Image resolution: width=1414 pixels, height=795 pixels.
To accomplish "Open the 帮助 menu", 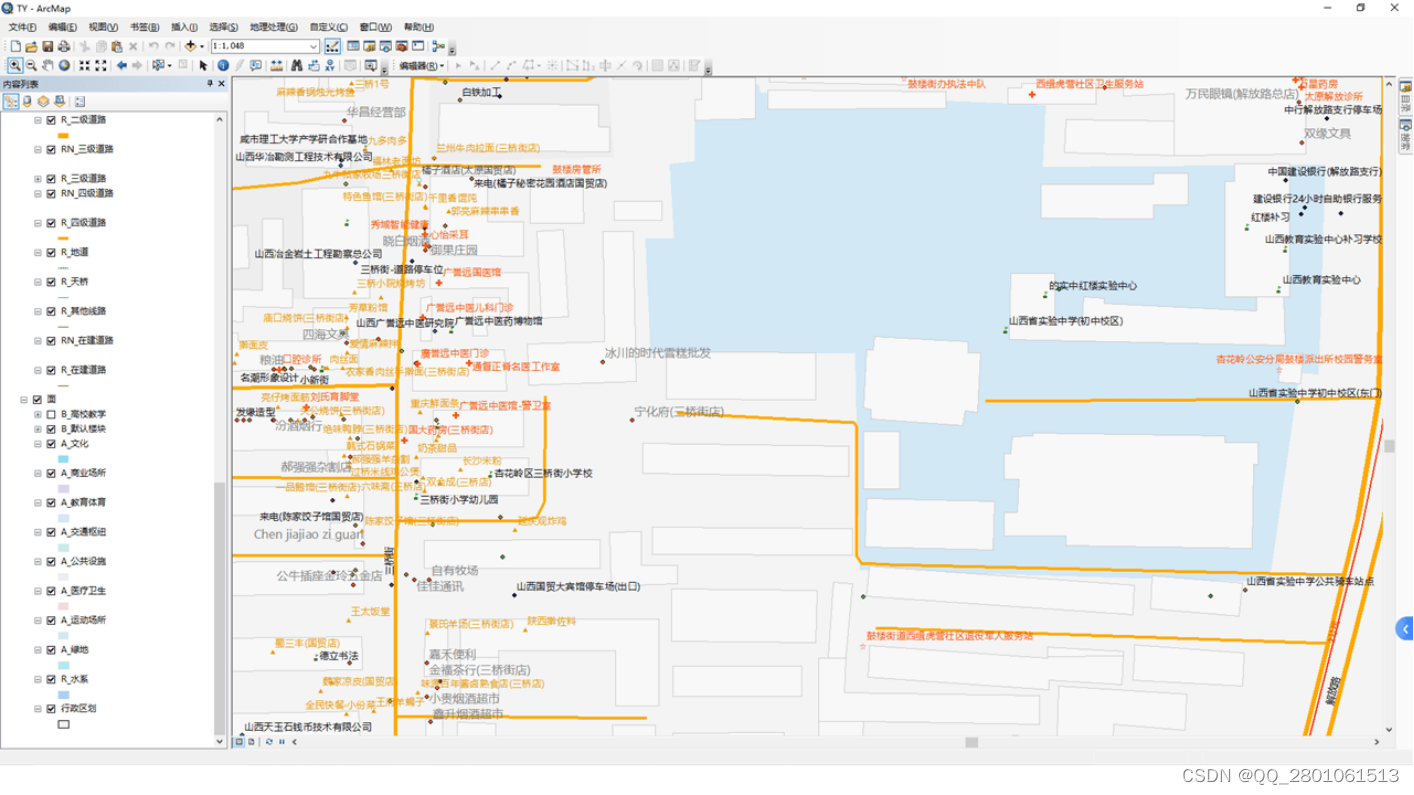I will [418, 27].
